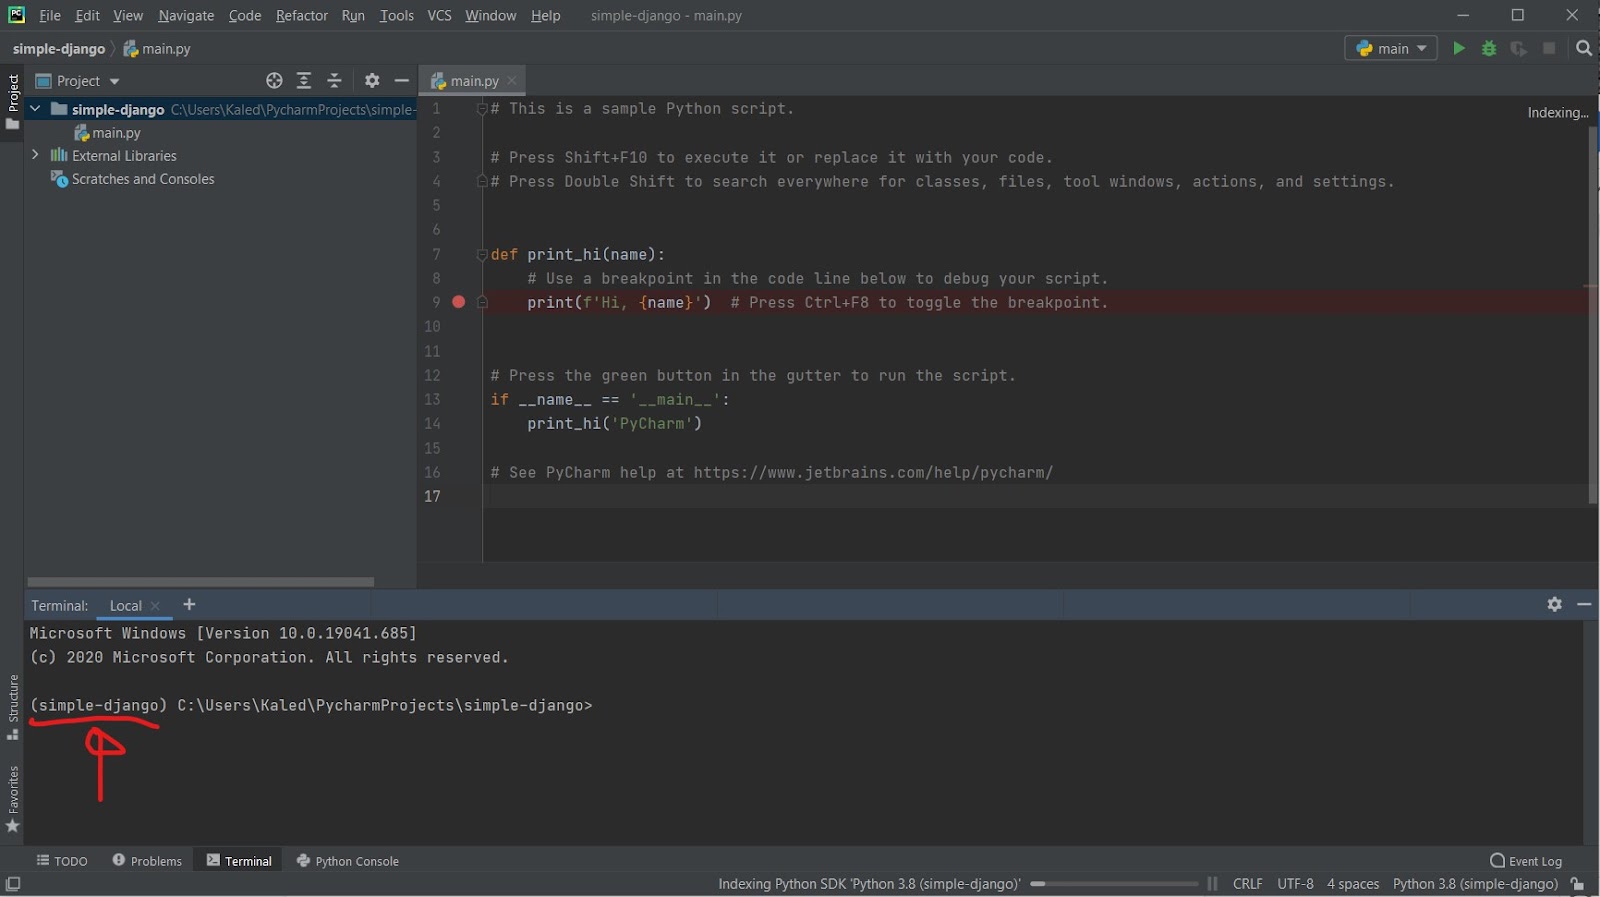Select main.py in the project tree
The height and width of the screenshot is (897, 1600).
point(108,132)
